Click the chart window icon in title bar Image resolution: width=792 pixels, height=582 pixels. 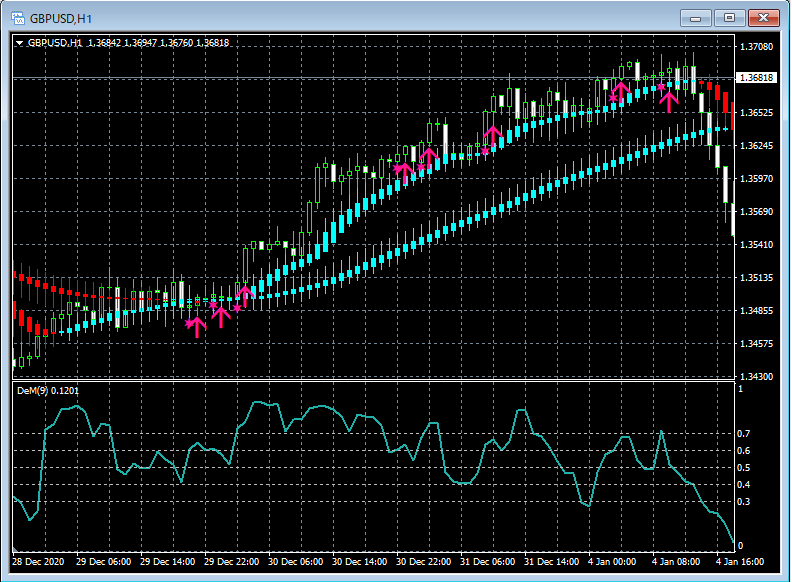(17, 17)
